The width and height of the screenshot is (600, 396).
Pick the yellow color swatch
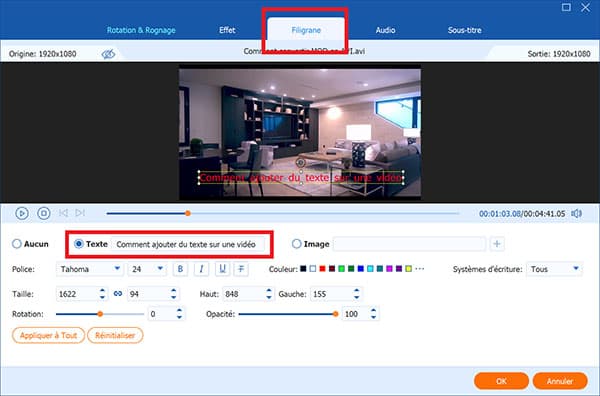pos(408,269)
